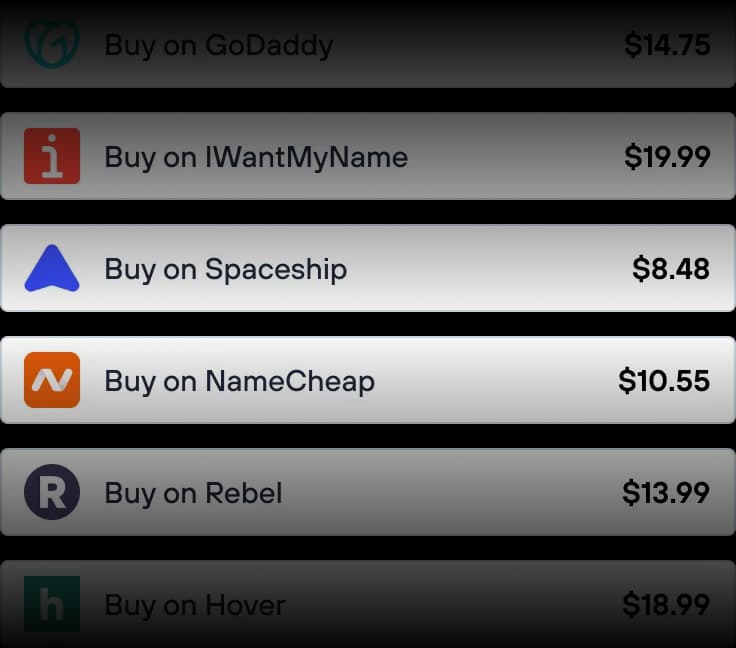Choose the "Buy on IWantMyName" text
736x648 pixels.
coord(256,157)
